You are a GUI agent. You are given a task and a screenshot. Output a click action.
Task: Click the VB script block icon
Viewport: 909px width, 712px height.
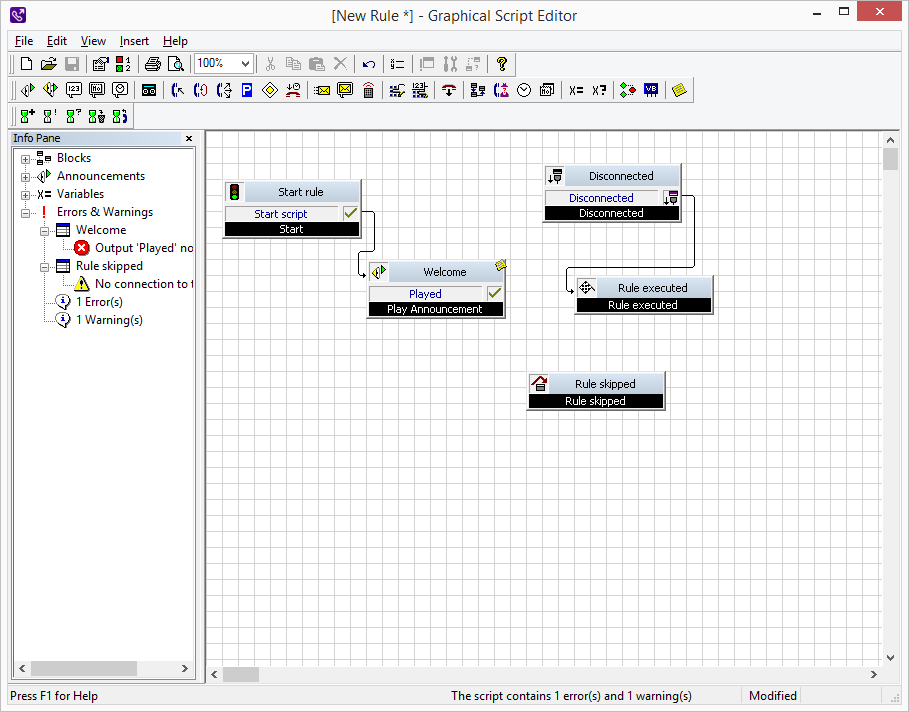click(651, 90)
